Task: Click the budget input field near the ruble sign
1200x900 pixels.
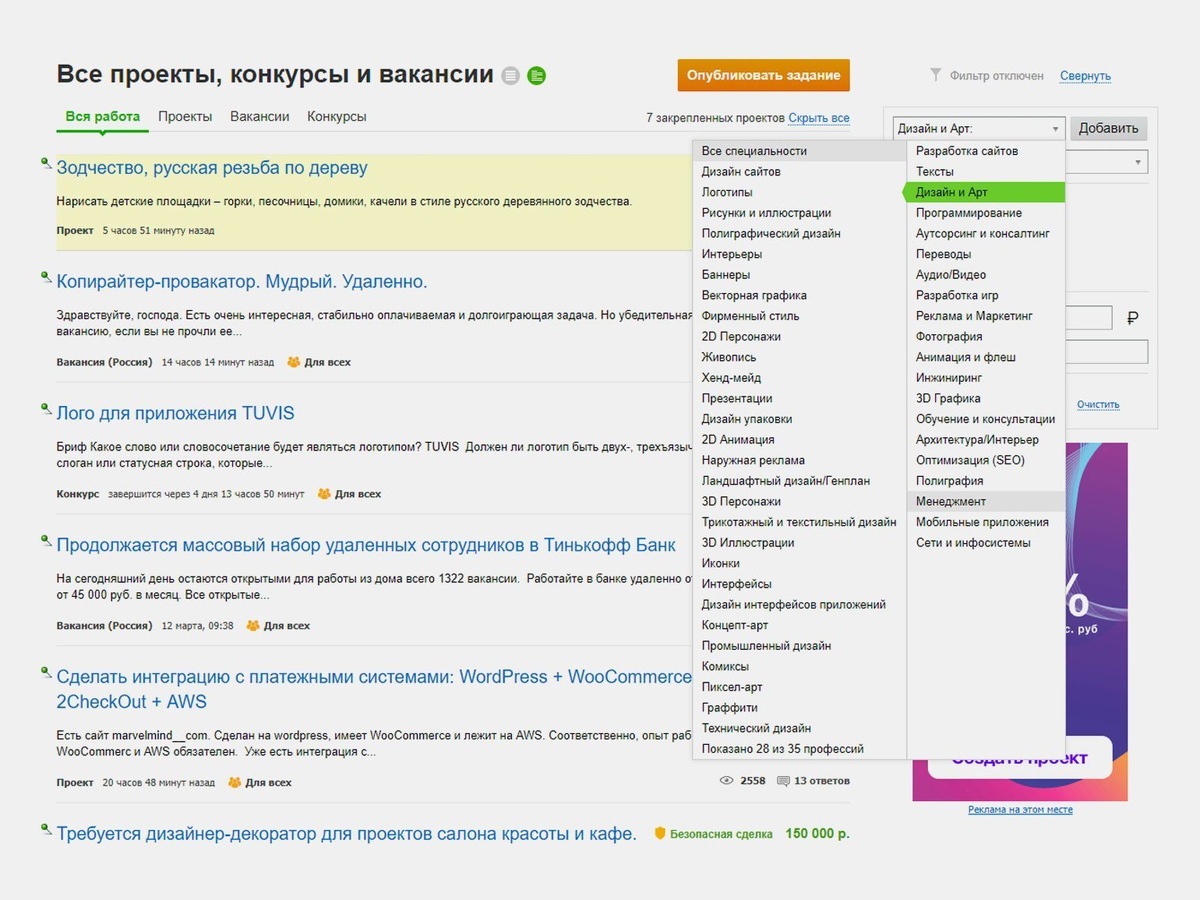Action: click(1088, 318)
